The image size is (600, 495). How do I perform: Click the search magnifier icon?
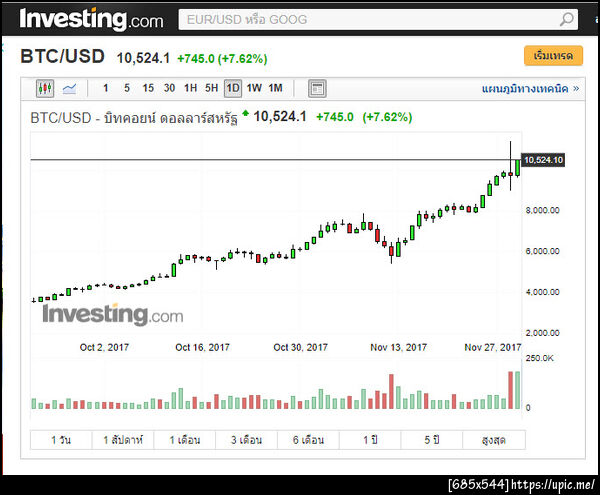[x=567, y=19]
